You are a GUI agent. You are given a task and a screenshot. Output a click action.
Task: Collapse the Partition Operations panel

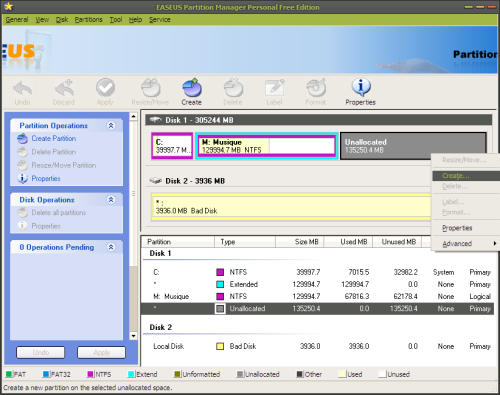pos(111,126)
